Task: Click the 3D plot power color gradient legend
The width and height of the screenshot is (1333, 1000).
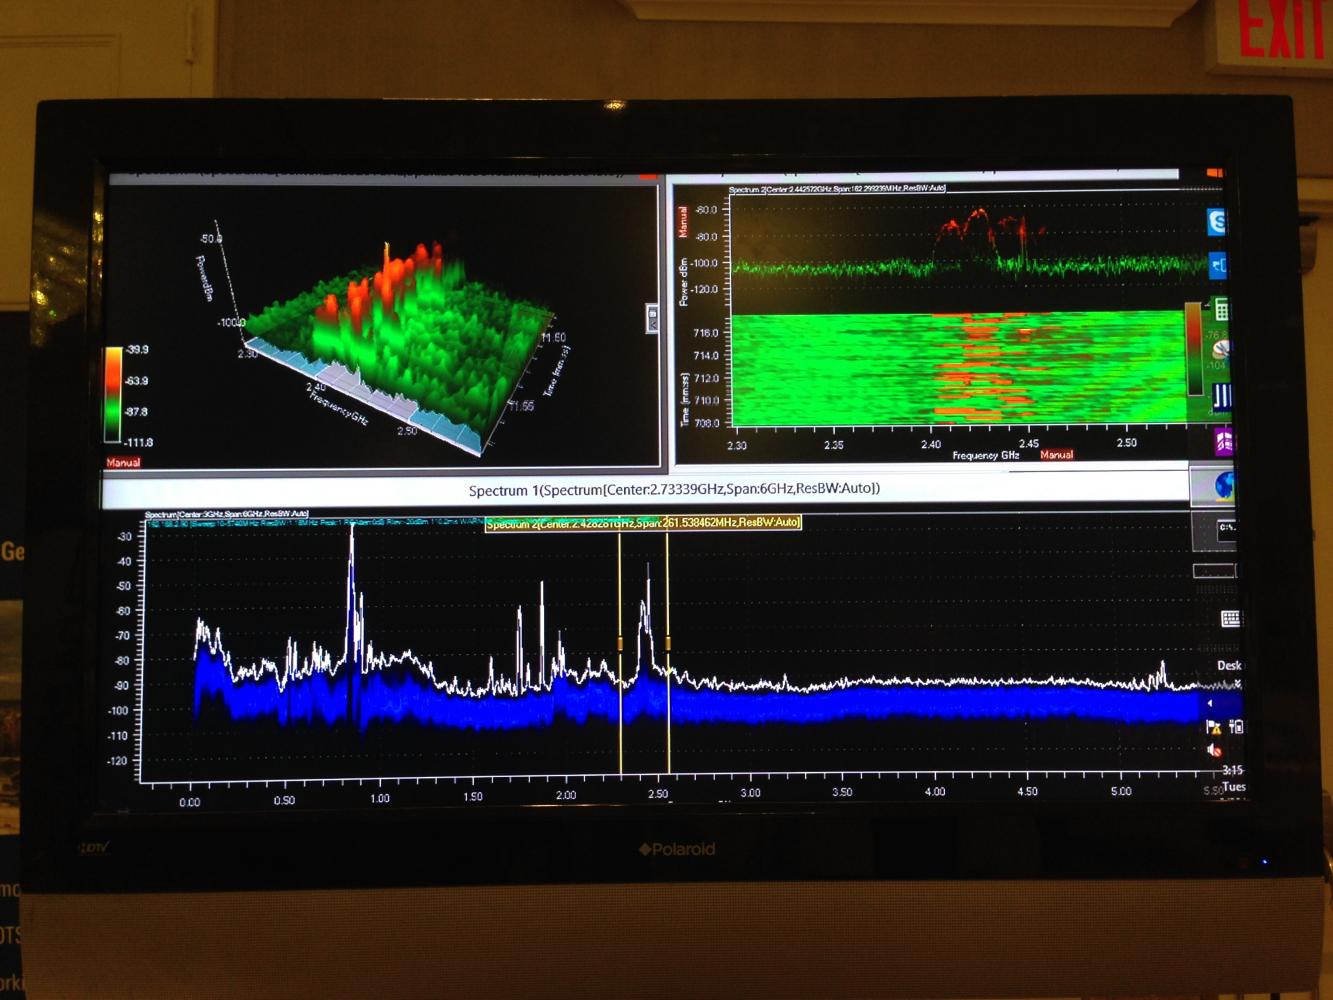Action: [113, 395]
